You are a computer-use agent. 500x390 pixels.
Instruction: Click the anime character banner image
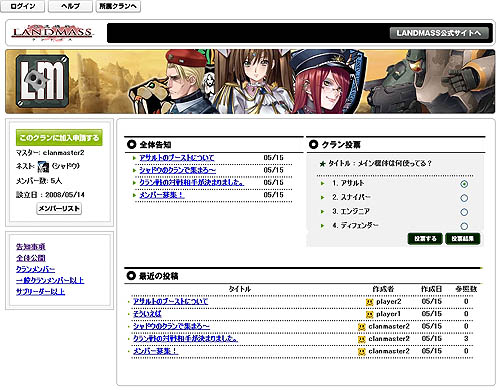point(250,82)
